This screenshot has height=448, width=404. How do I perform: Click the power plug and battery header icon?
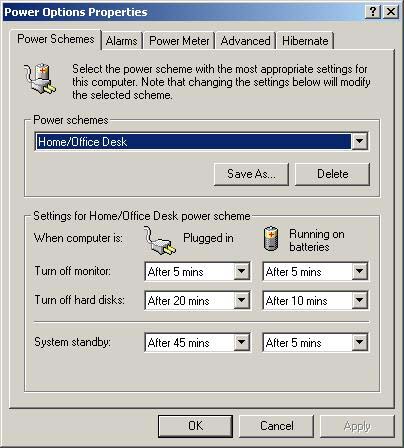(40, 78)
